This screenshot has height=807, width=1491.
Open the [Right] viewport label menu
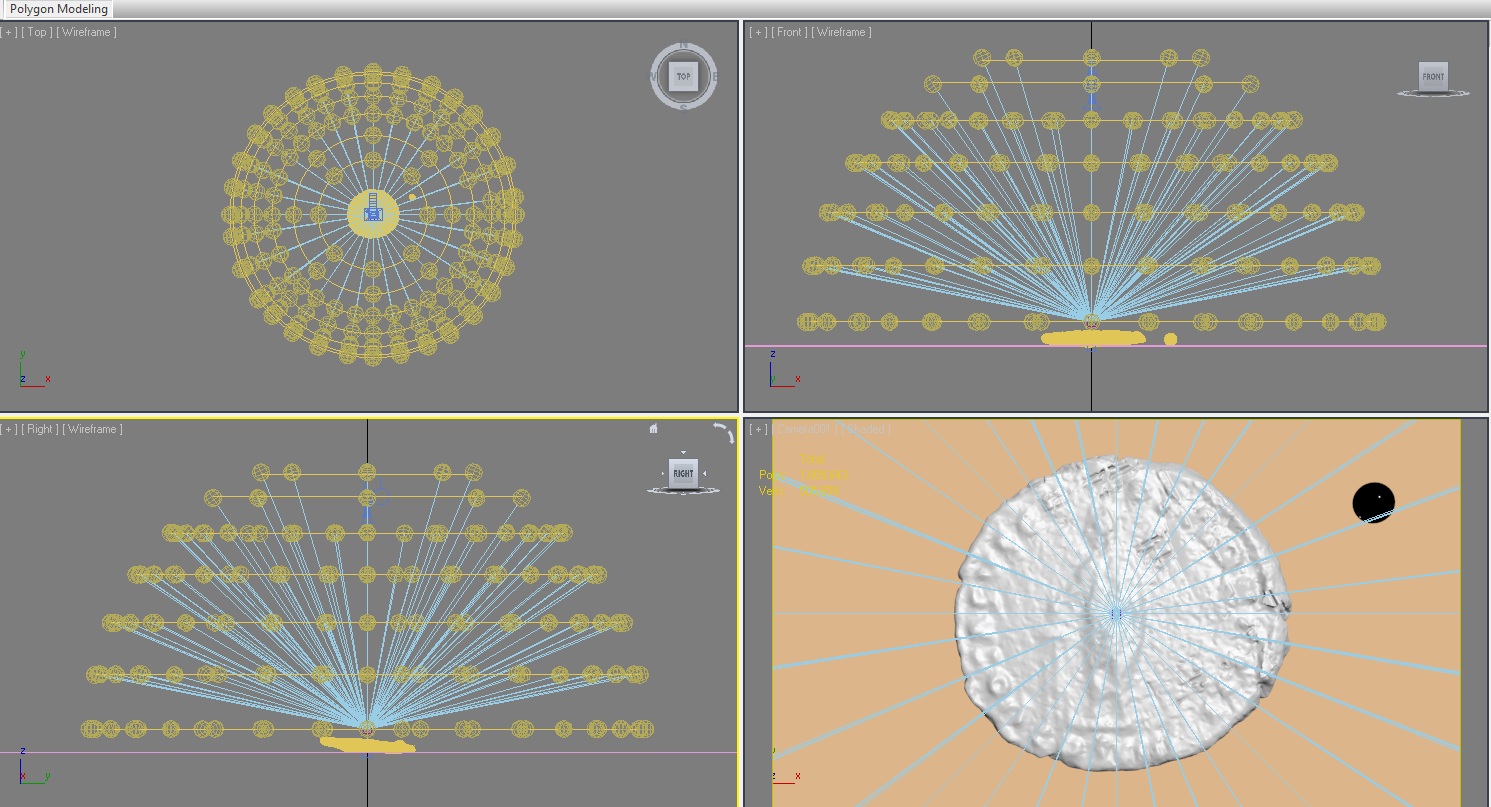40,429
